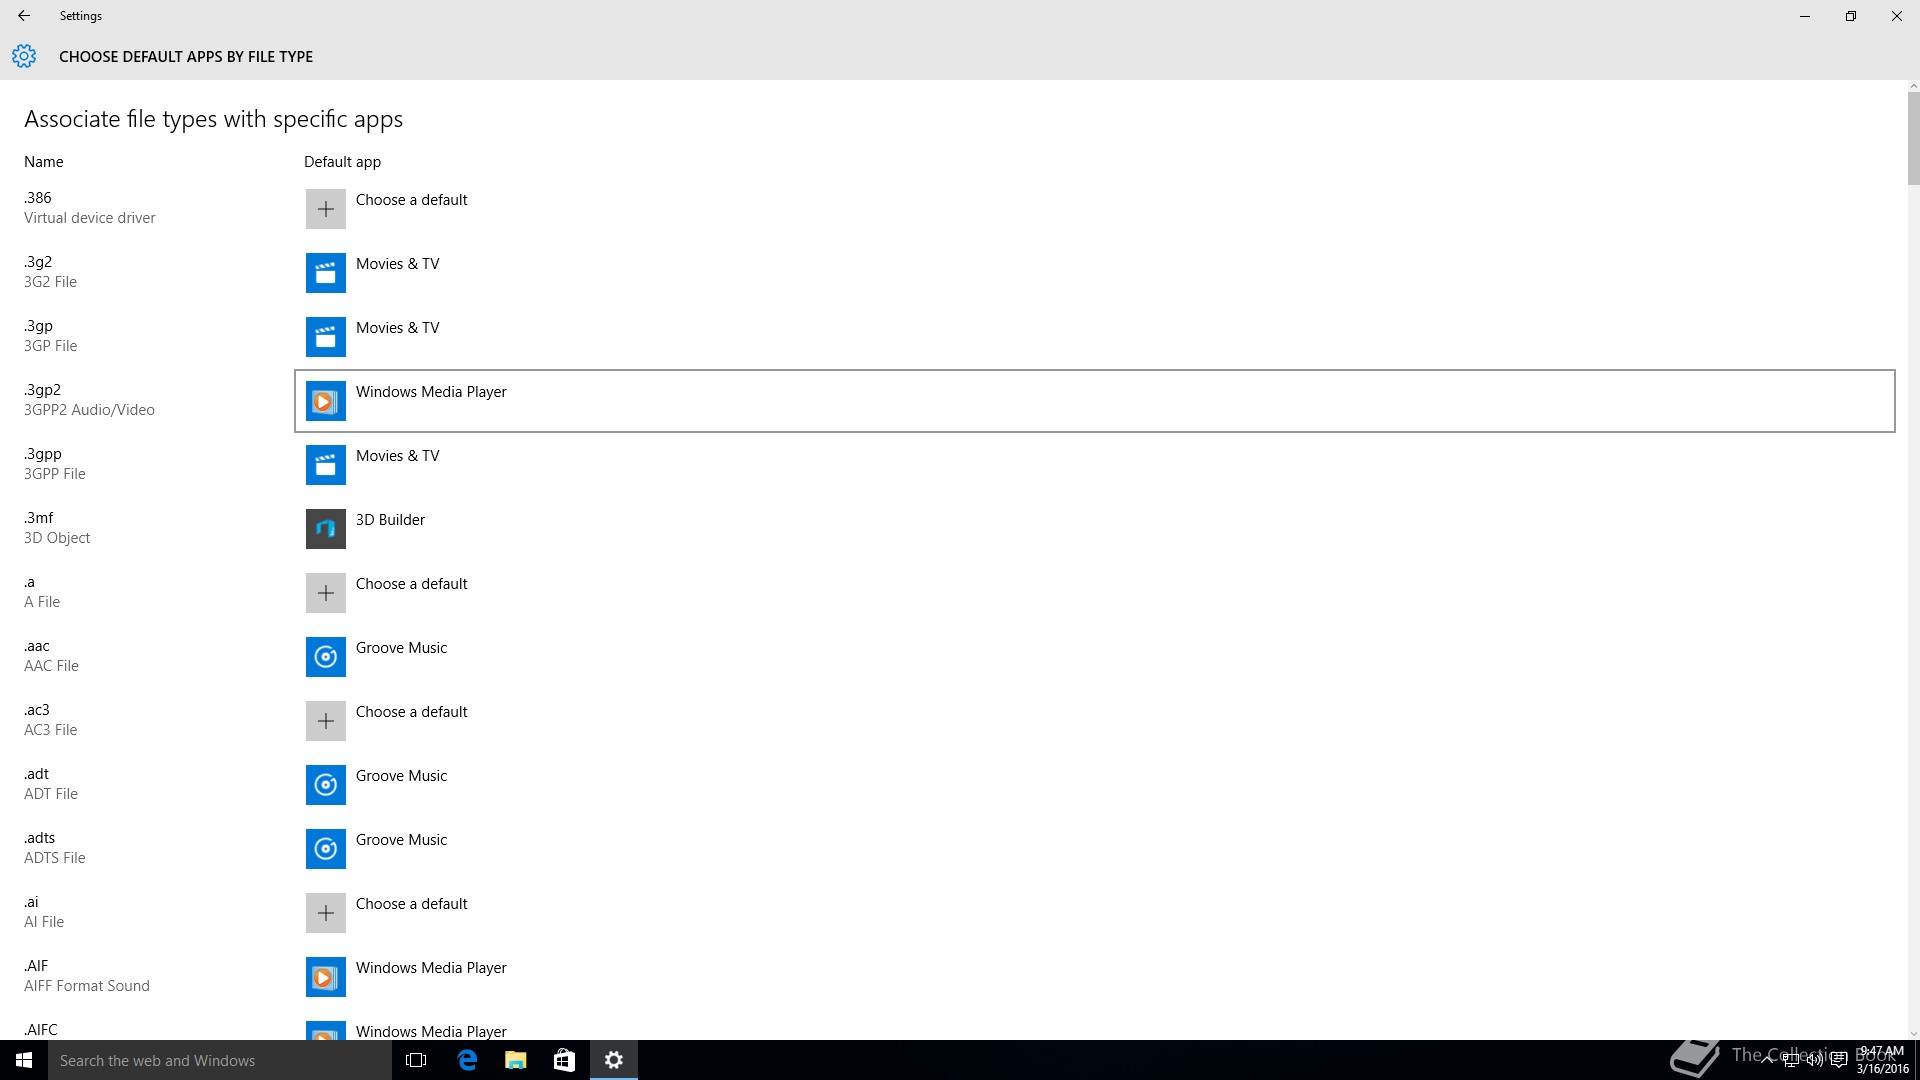Screen dimensions: 1920x1080
Task: Change Groove Music default for .adt
Action: (x=401, y=776)
